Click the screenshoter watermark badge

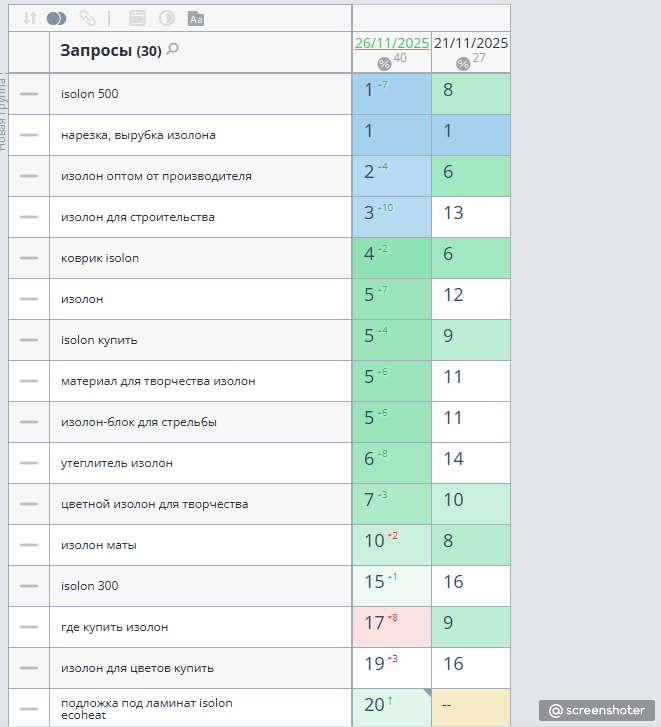[x=597, y=710]
